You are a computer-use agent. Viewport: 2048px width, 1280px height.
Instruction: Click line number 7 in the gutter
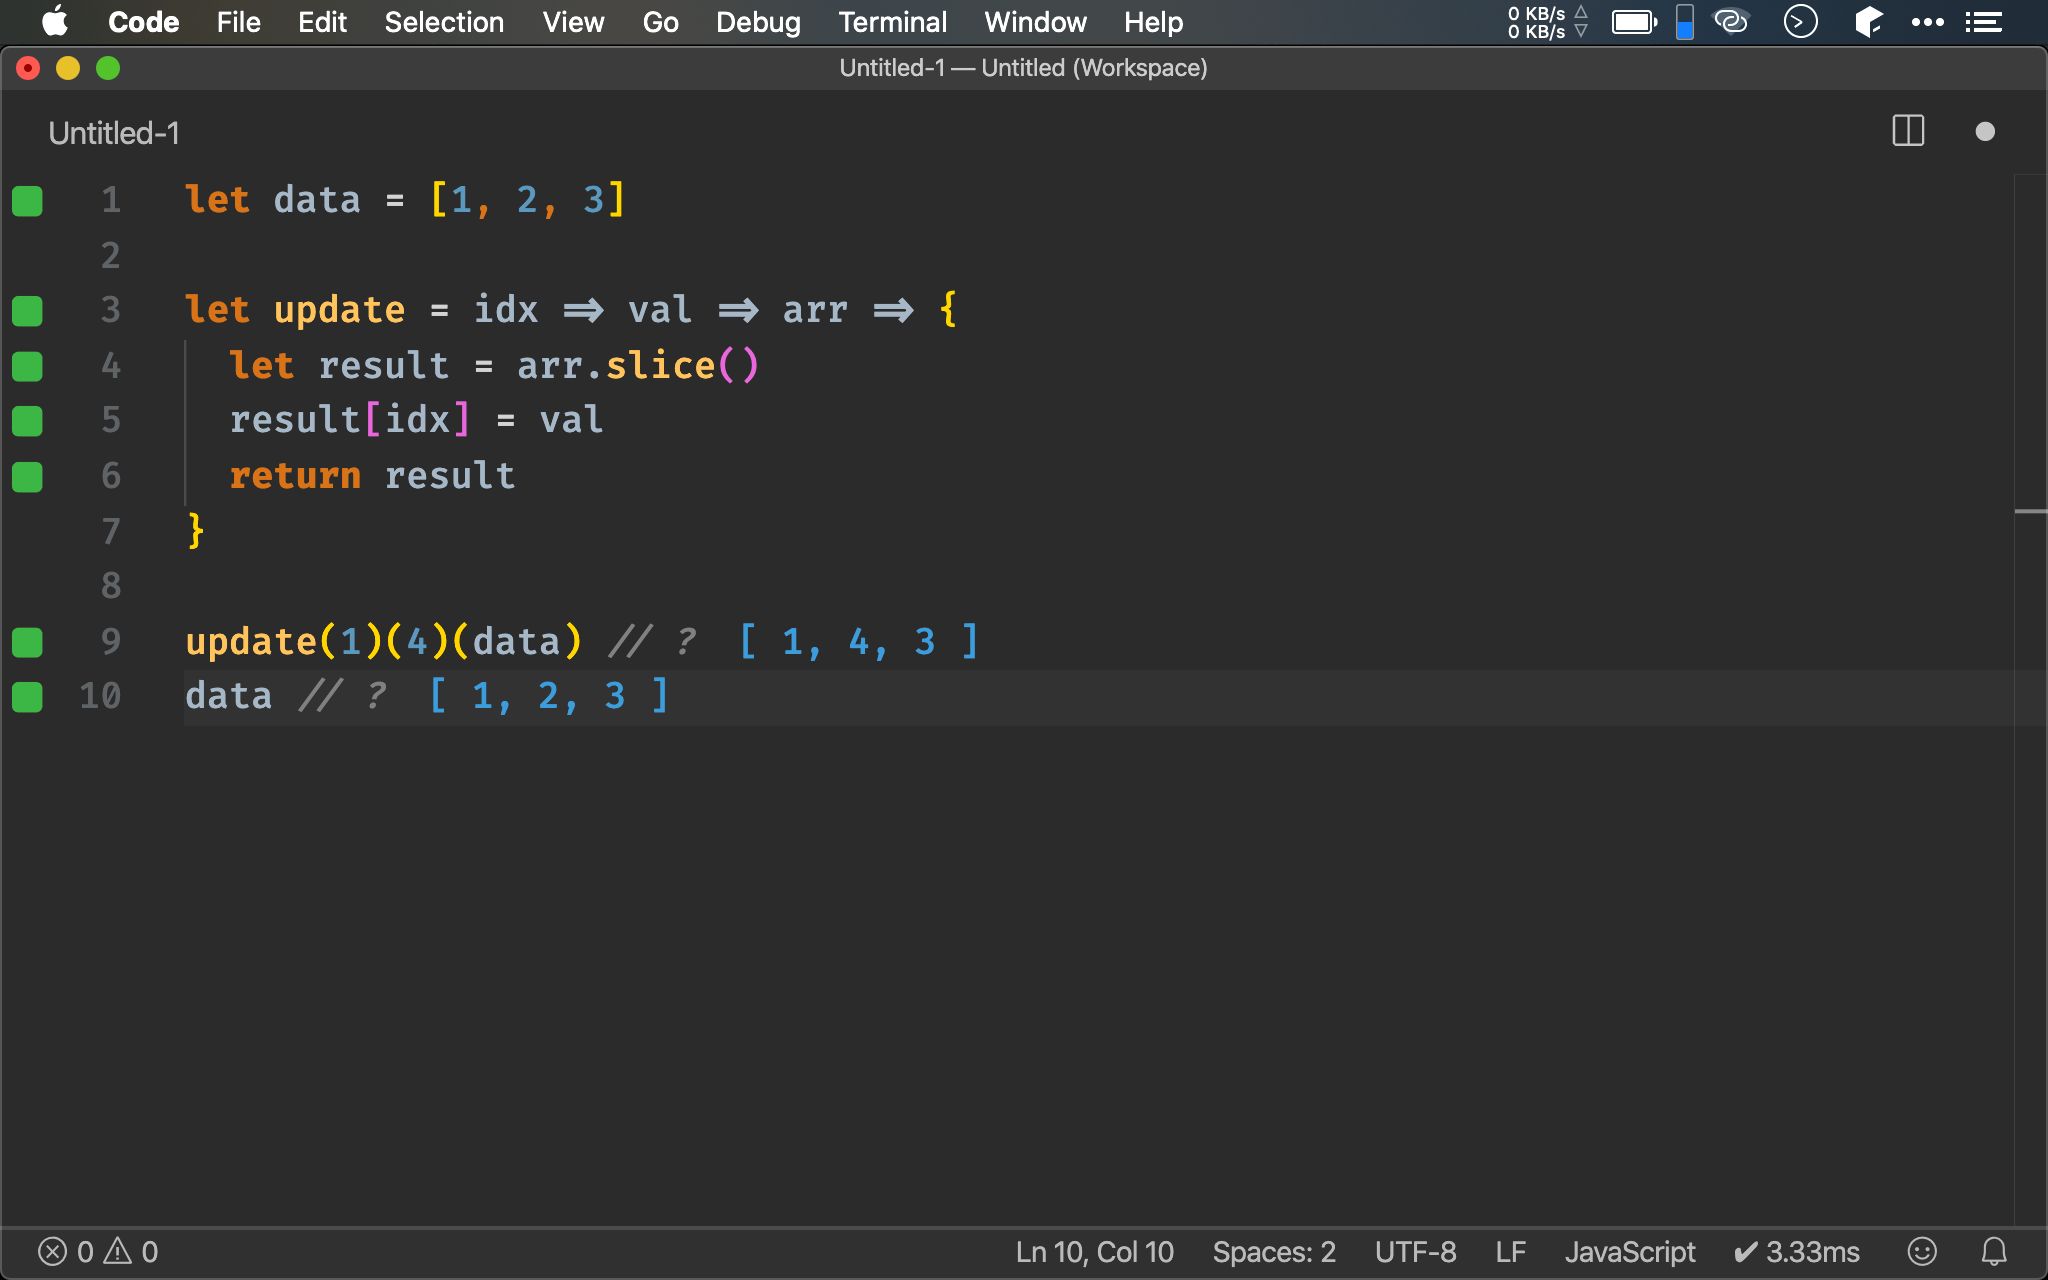(x=110, y=531)
